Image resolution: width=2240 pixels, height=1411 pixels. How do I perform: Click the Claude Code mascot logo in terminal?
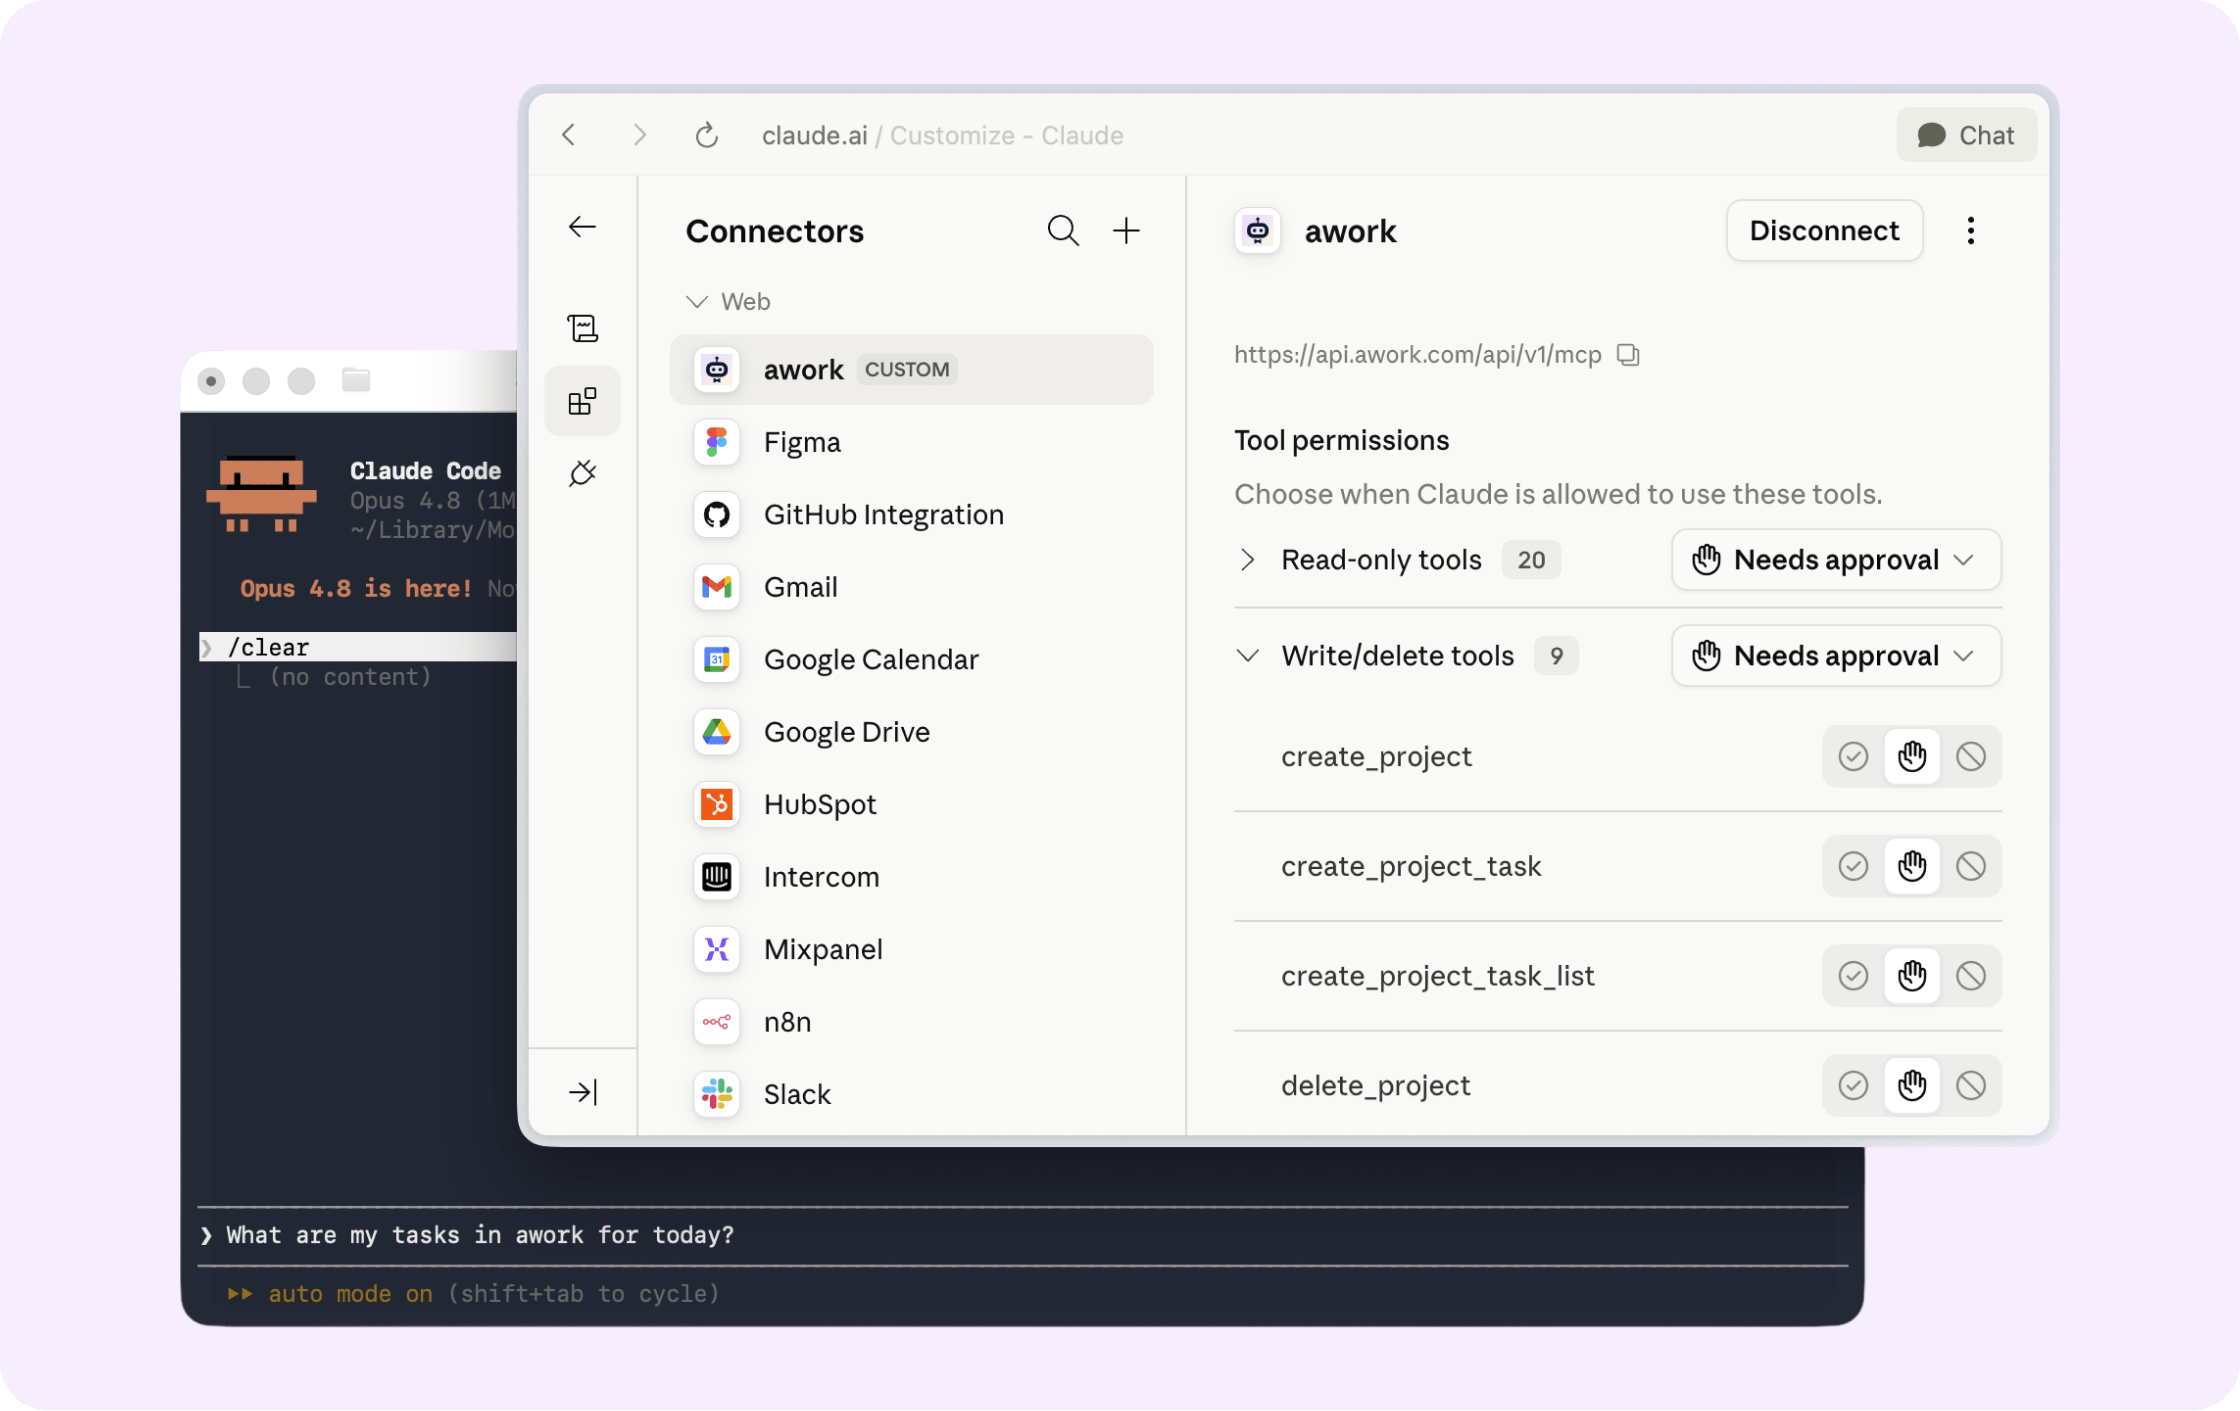pos(261,494)
